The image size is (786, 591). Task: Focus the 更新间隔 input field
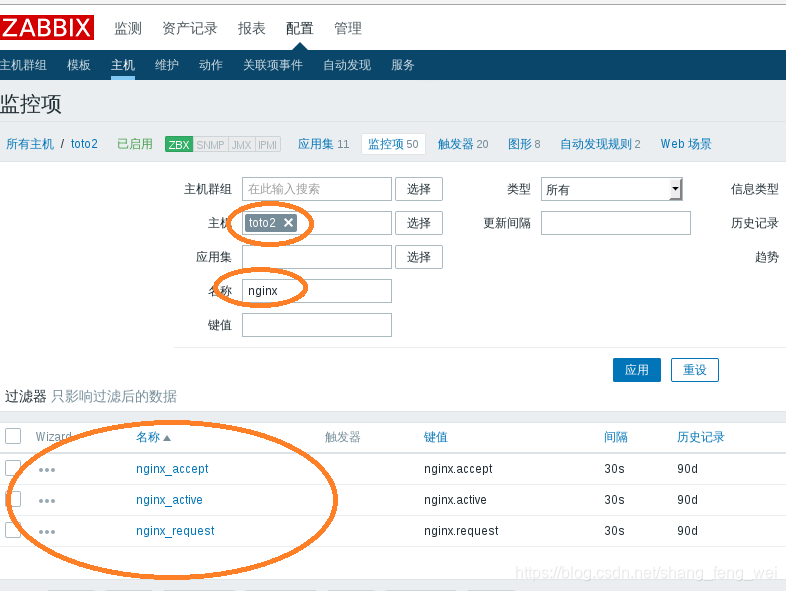(616, 223)
